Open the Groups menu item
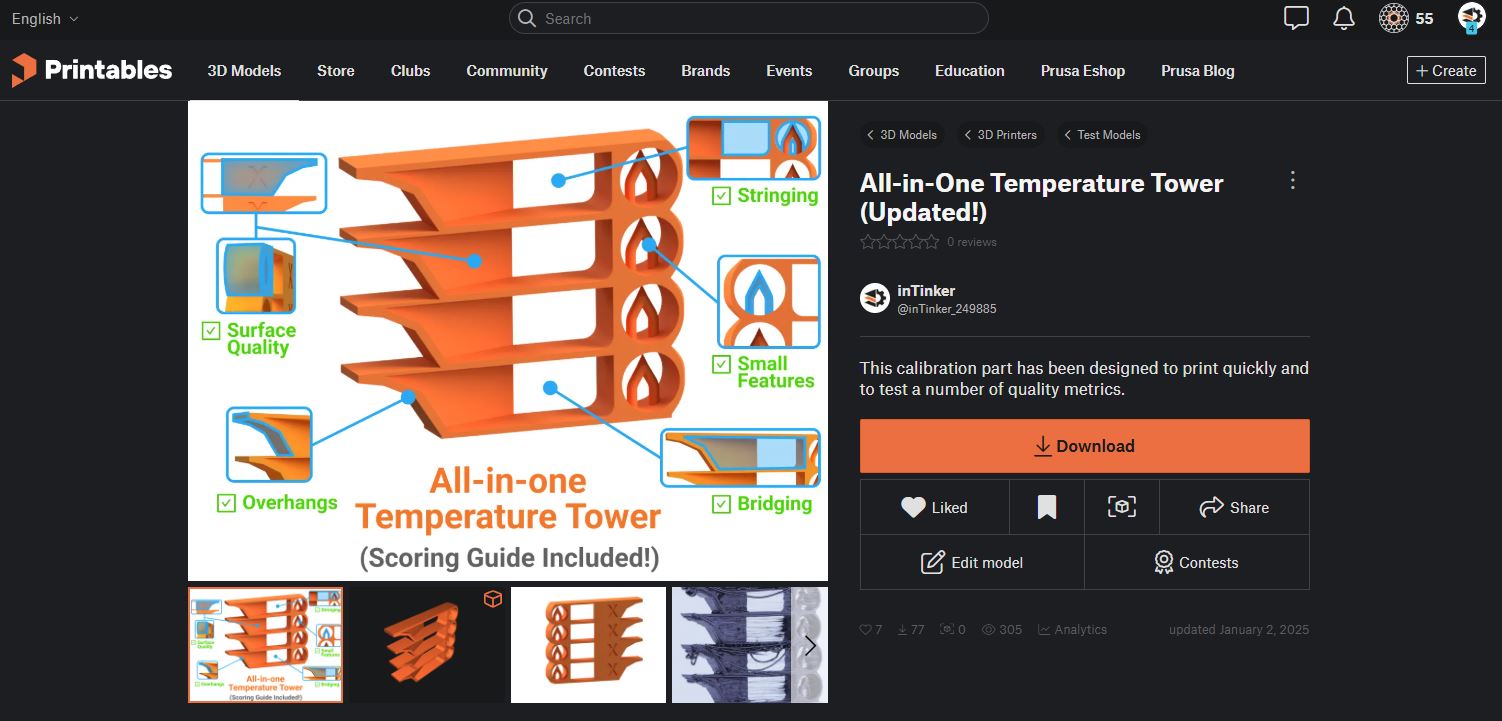Screen dimensions: 1502x721 click(x=874, y=71)
